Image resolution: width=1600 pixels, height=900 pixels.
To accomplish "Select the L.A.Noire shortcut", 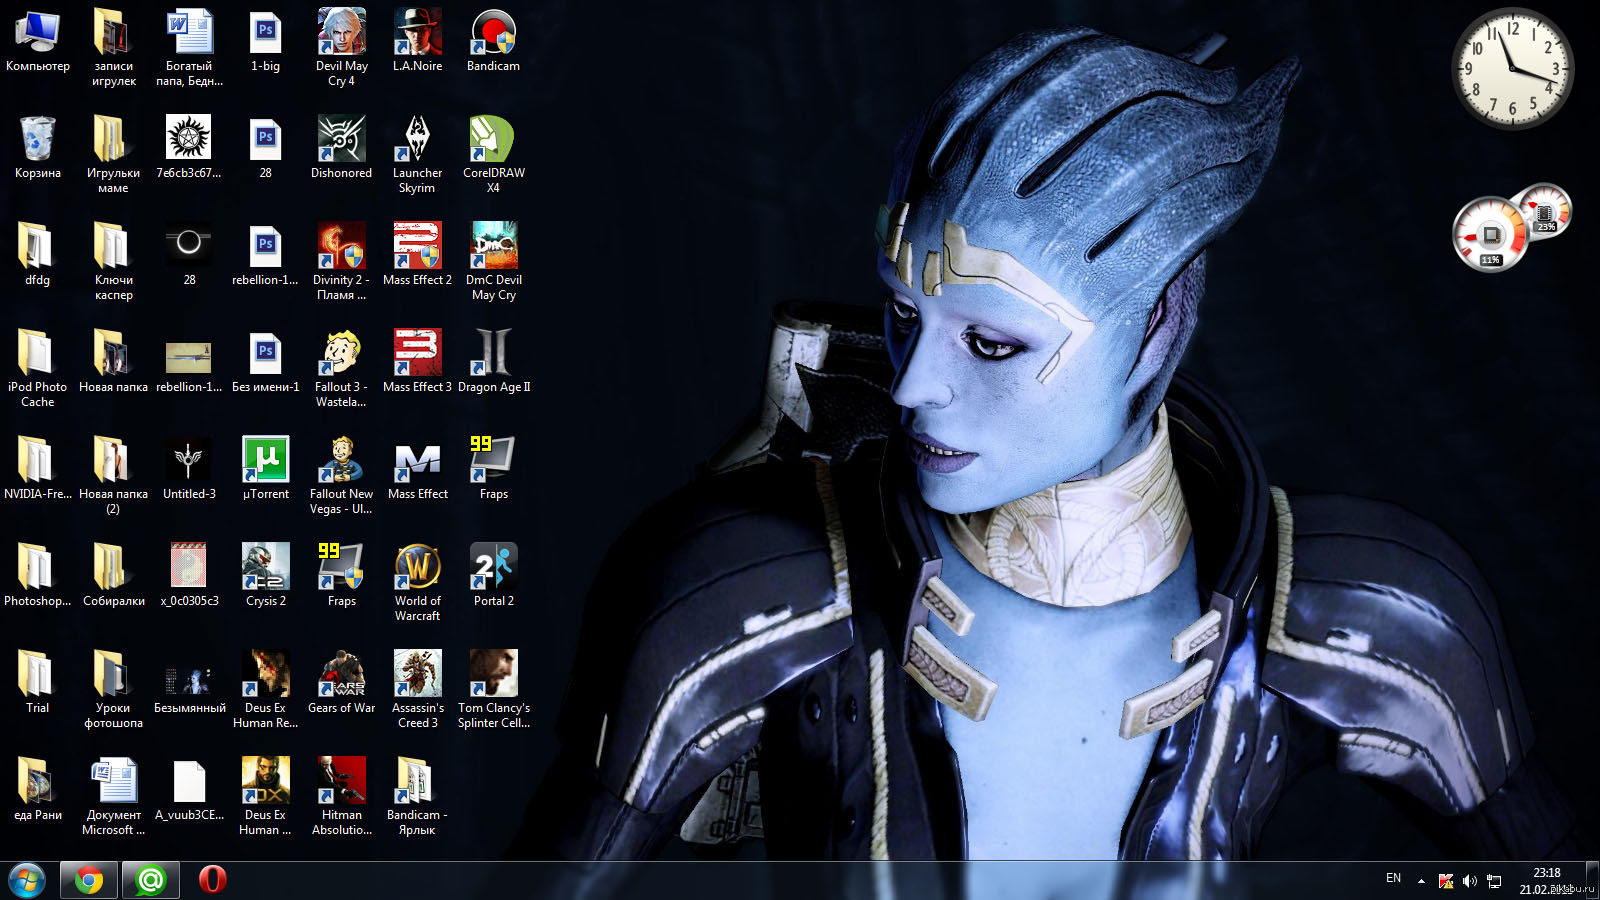I will 418,42.
